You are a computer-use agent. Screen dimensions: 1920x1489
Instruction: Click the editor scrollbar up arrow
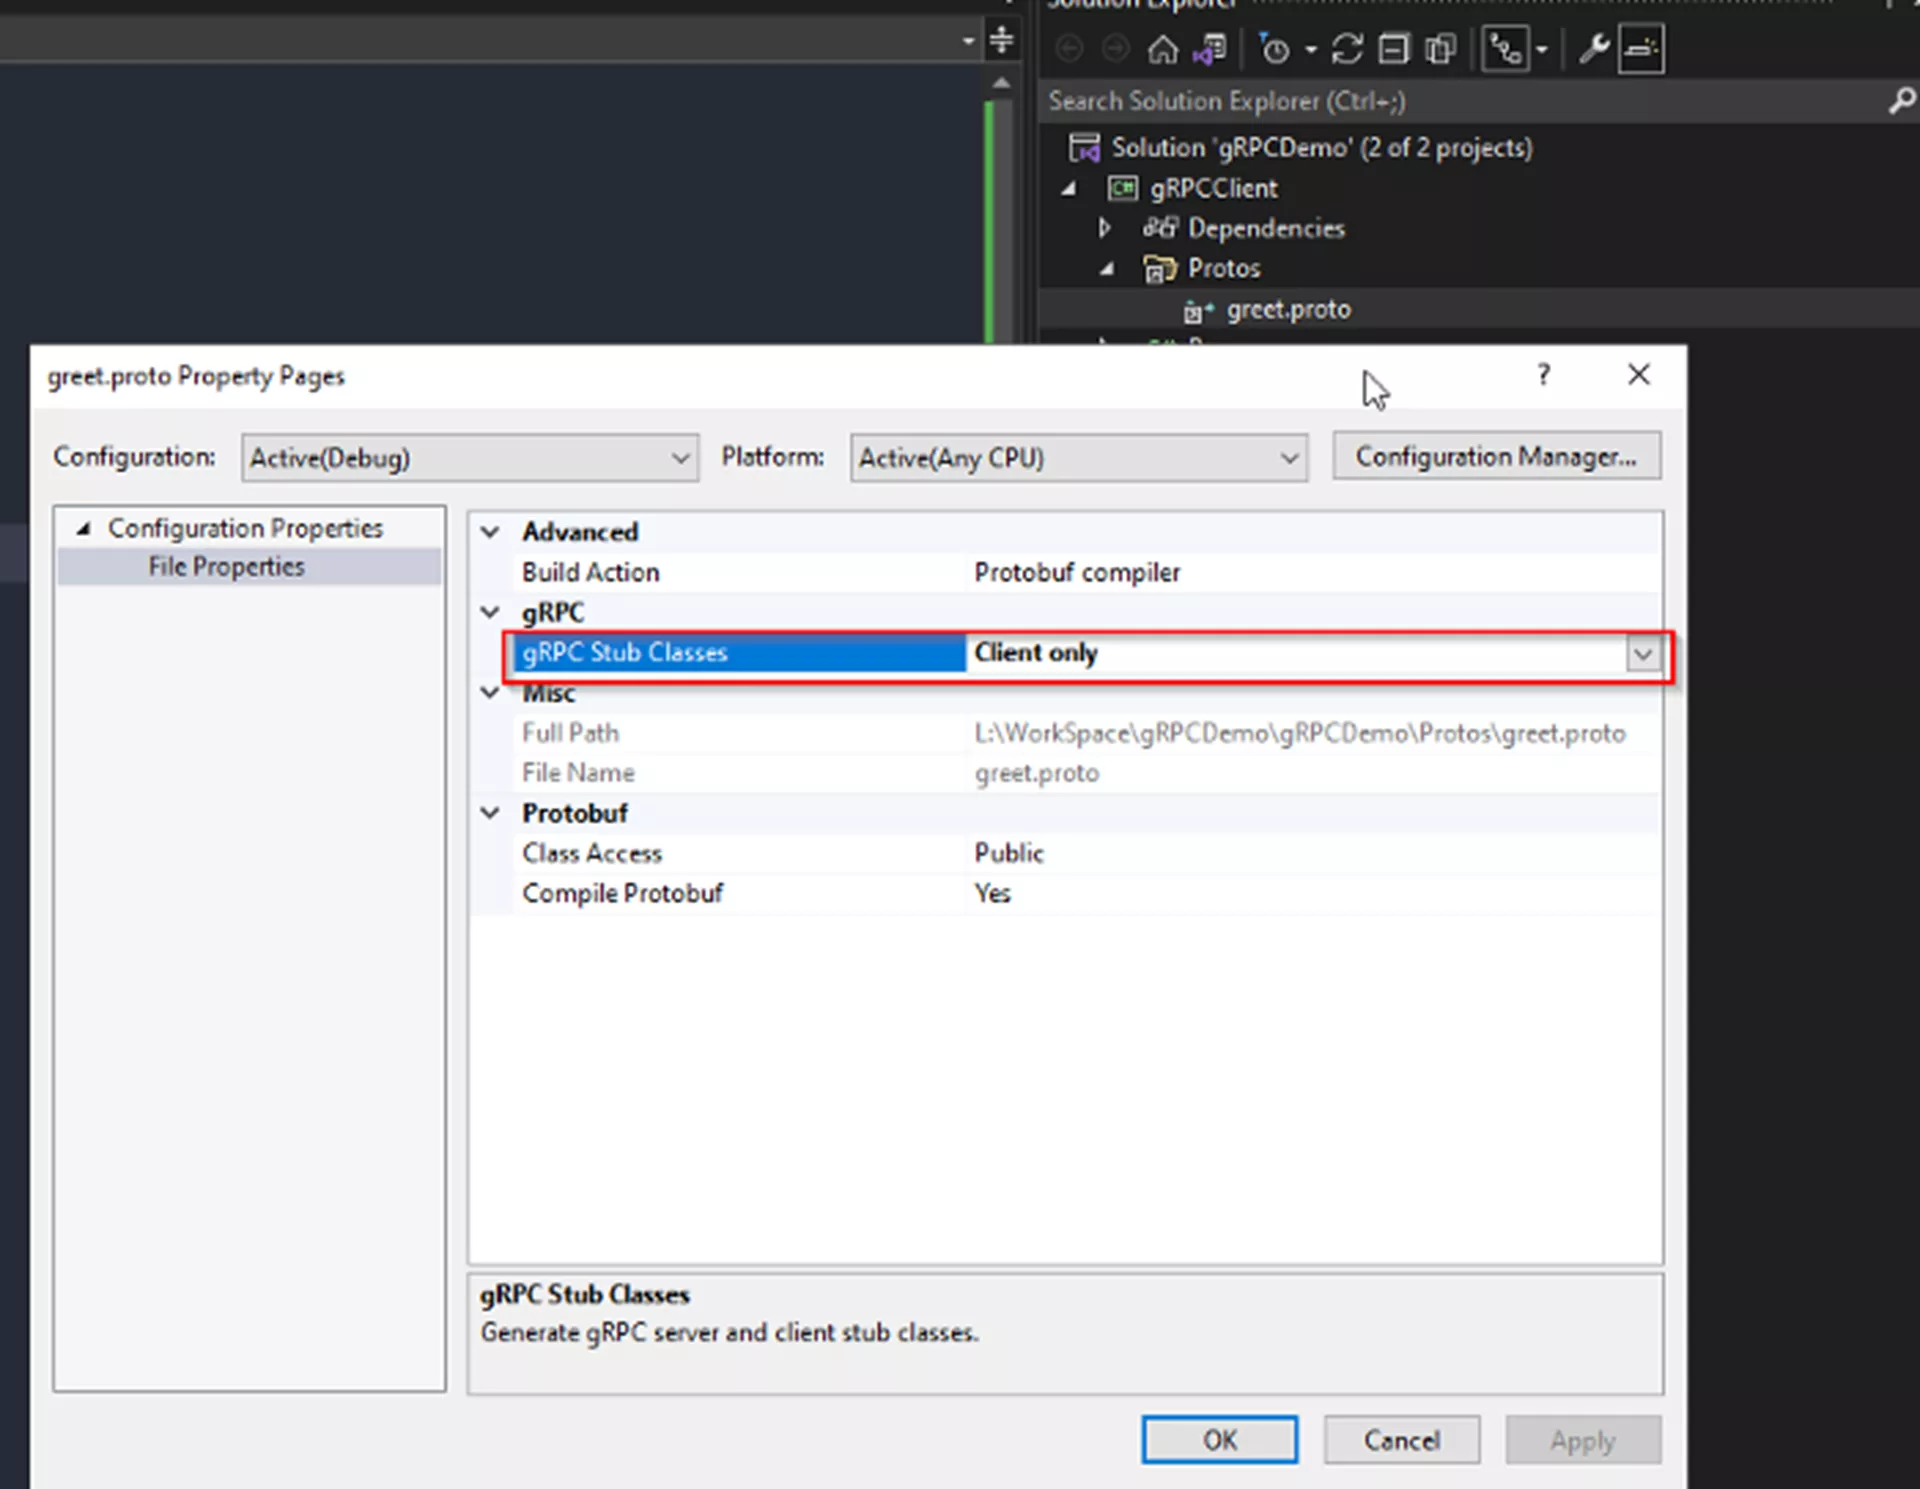pyautogui.click(x=1001, y=83)
